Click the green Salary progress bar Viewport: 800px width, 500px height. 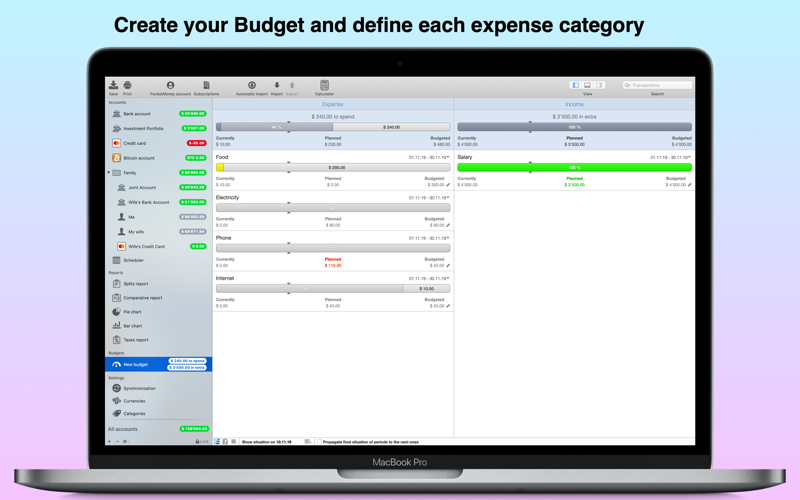tap(574, 167)
